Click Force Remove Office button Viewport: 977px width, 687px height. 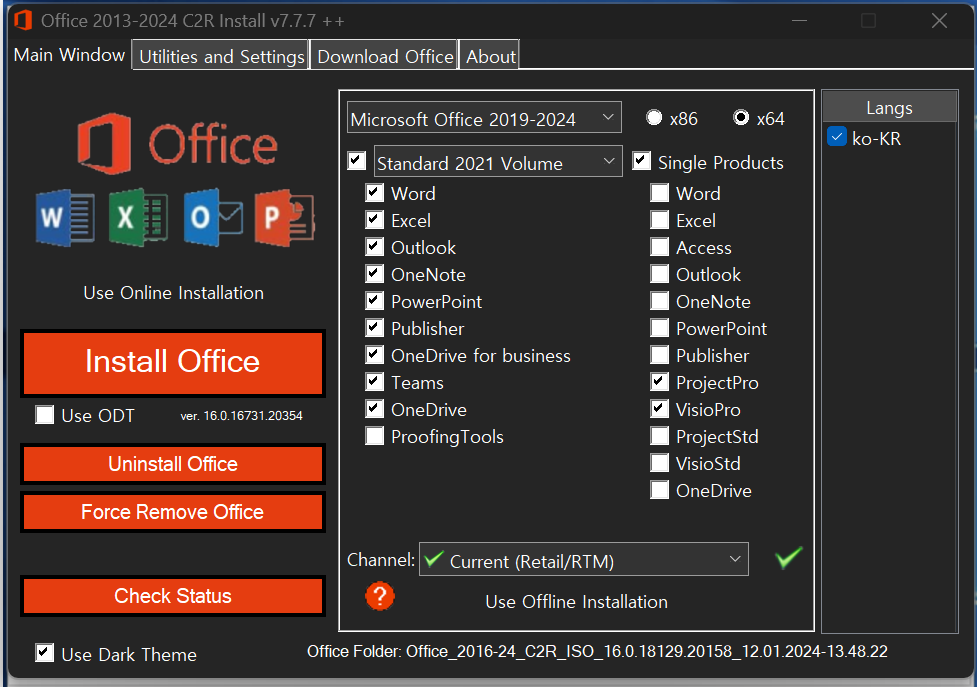pos(173,512)
